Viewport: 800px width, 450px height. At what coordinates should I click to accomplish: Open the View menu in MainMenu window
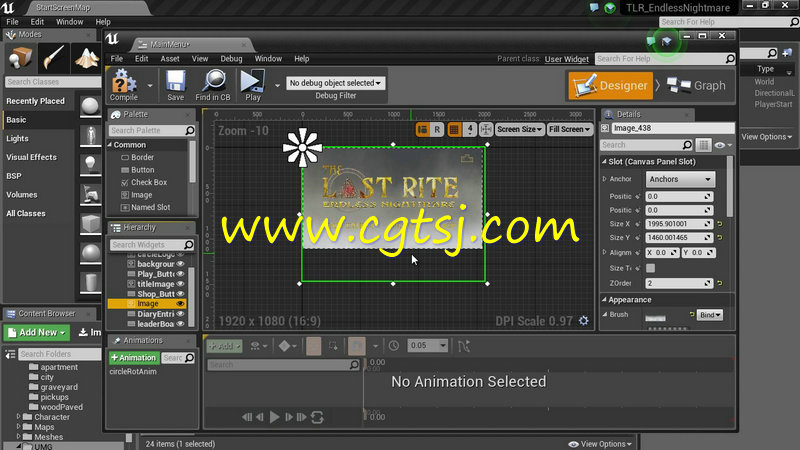pyautogui.click(x=199, y=59)
